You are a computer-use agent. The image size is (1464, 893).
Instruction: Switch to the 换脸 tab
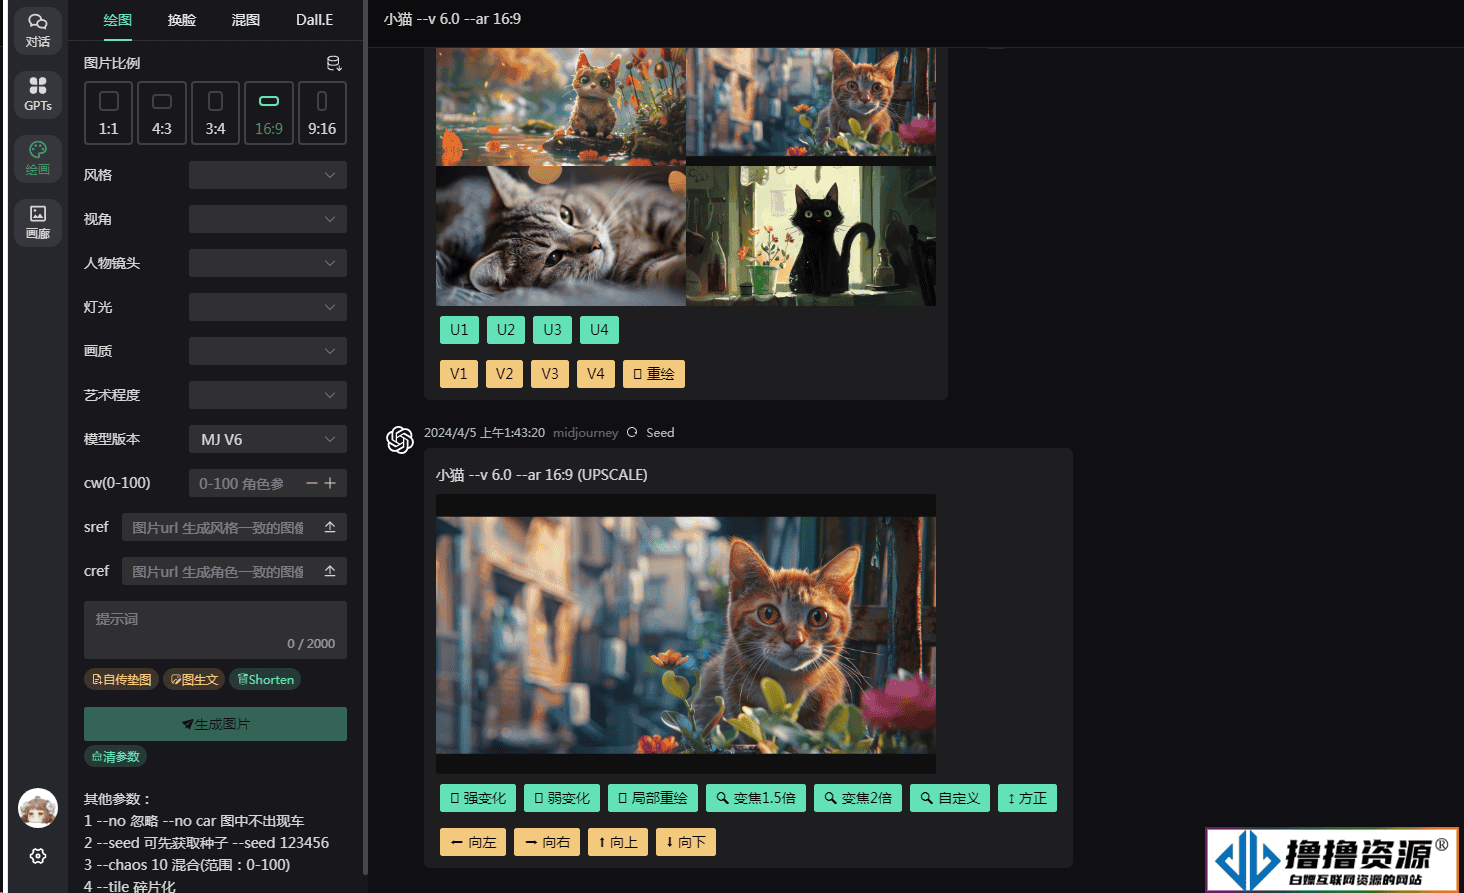pyautogui.click(x=182, y=20)
